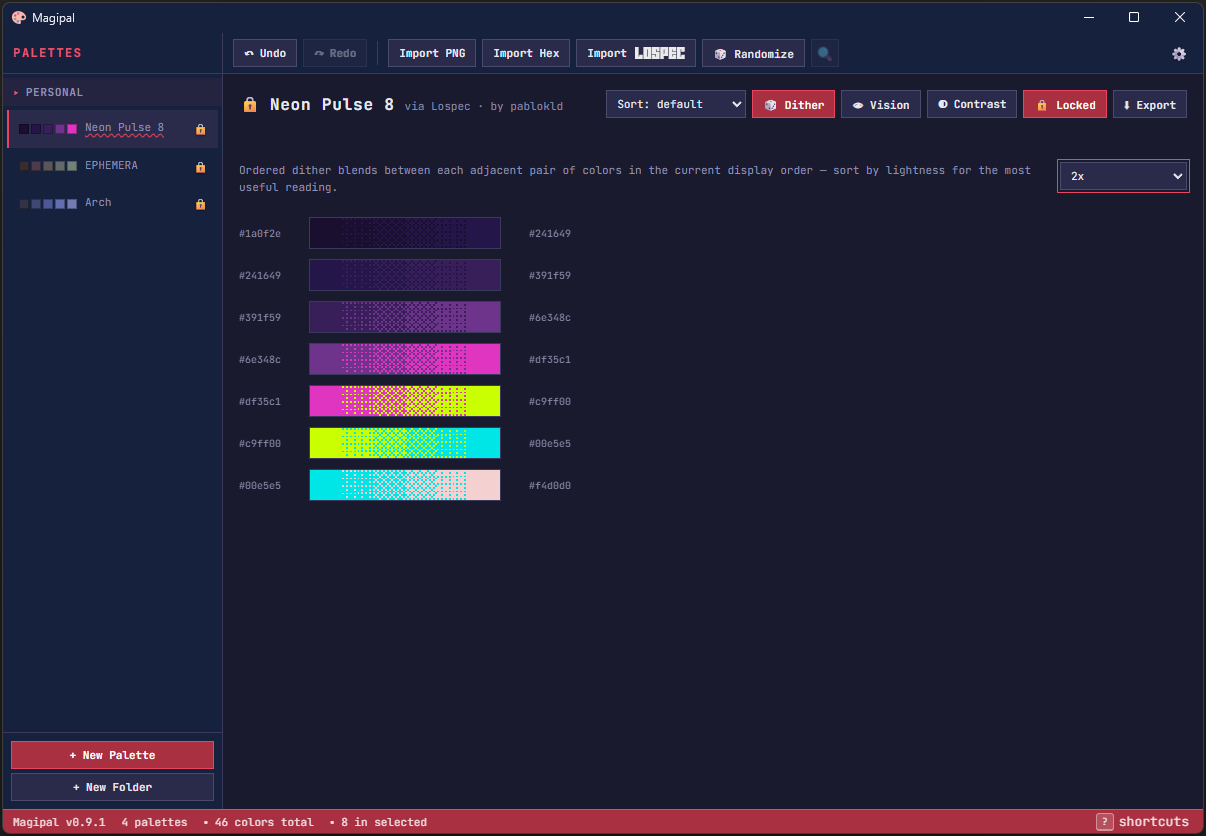1206x836 pixels.
Task: Click '8 in selected' in status bar
Action: (x=383, y=822)
